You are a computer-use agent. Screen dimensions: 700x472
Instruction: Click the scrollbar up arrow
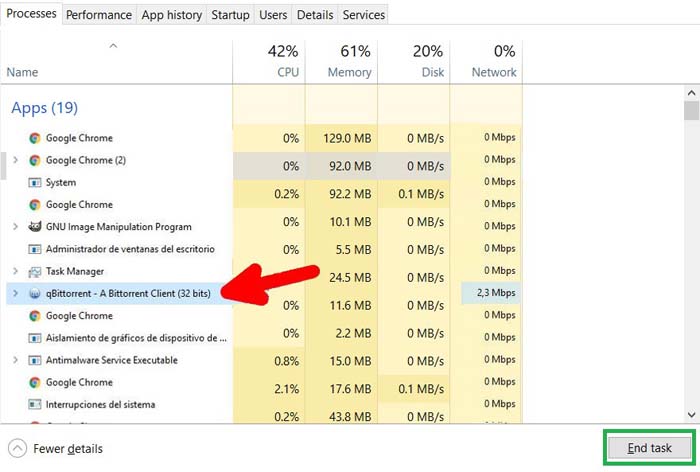tap(691, 93)
